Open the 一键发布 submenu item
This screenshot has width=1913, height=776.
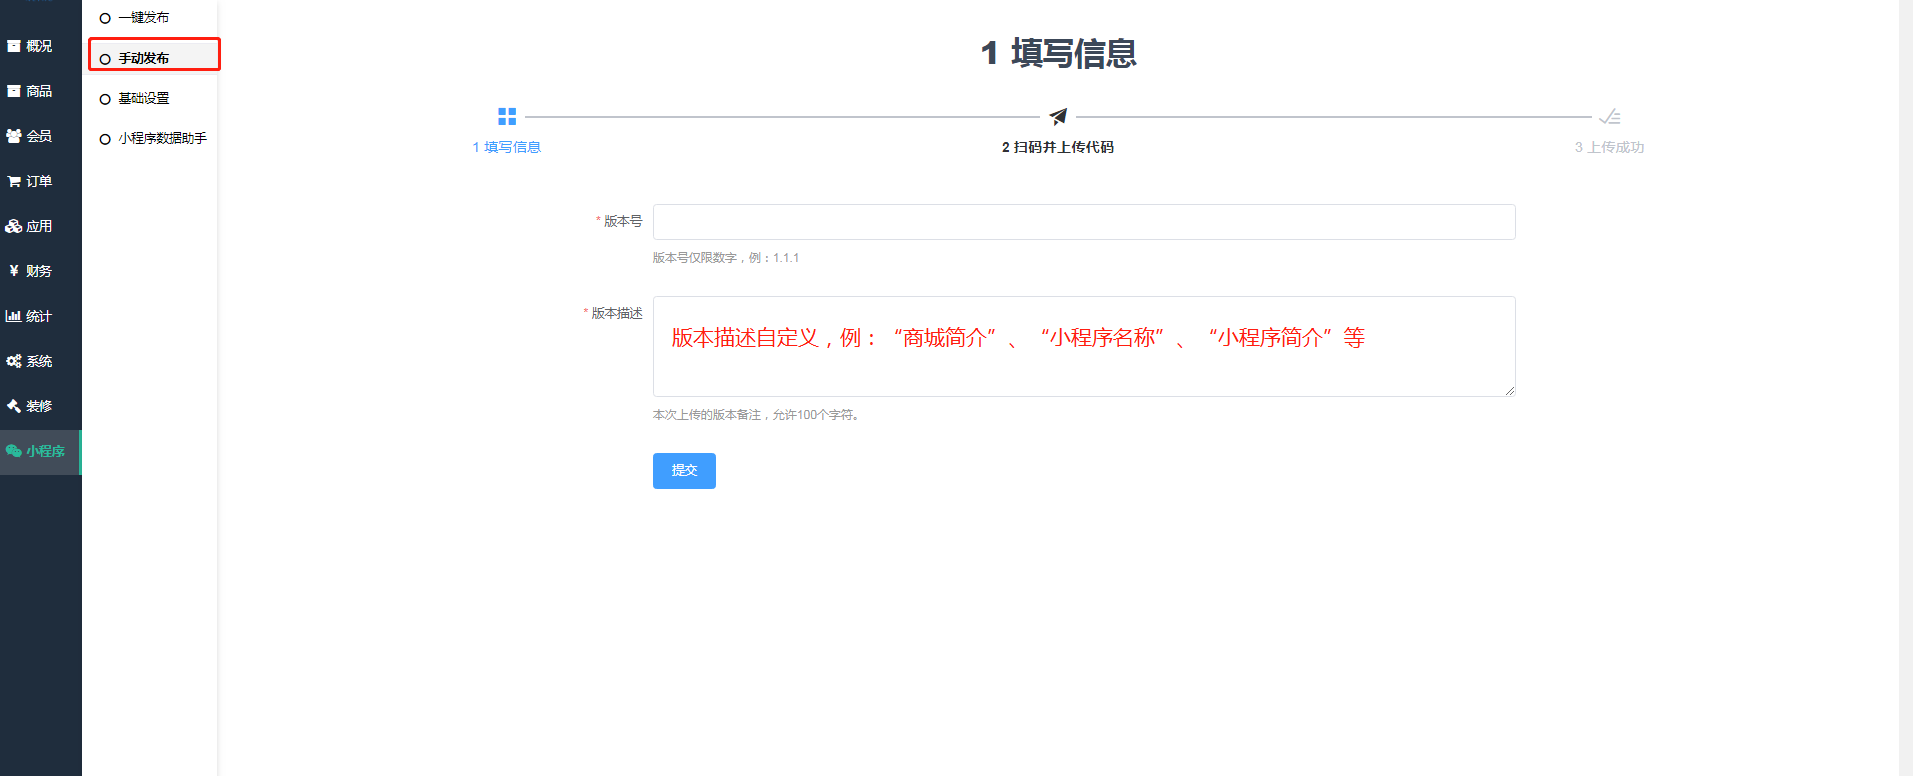[x=144, y=18]
